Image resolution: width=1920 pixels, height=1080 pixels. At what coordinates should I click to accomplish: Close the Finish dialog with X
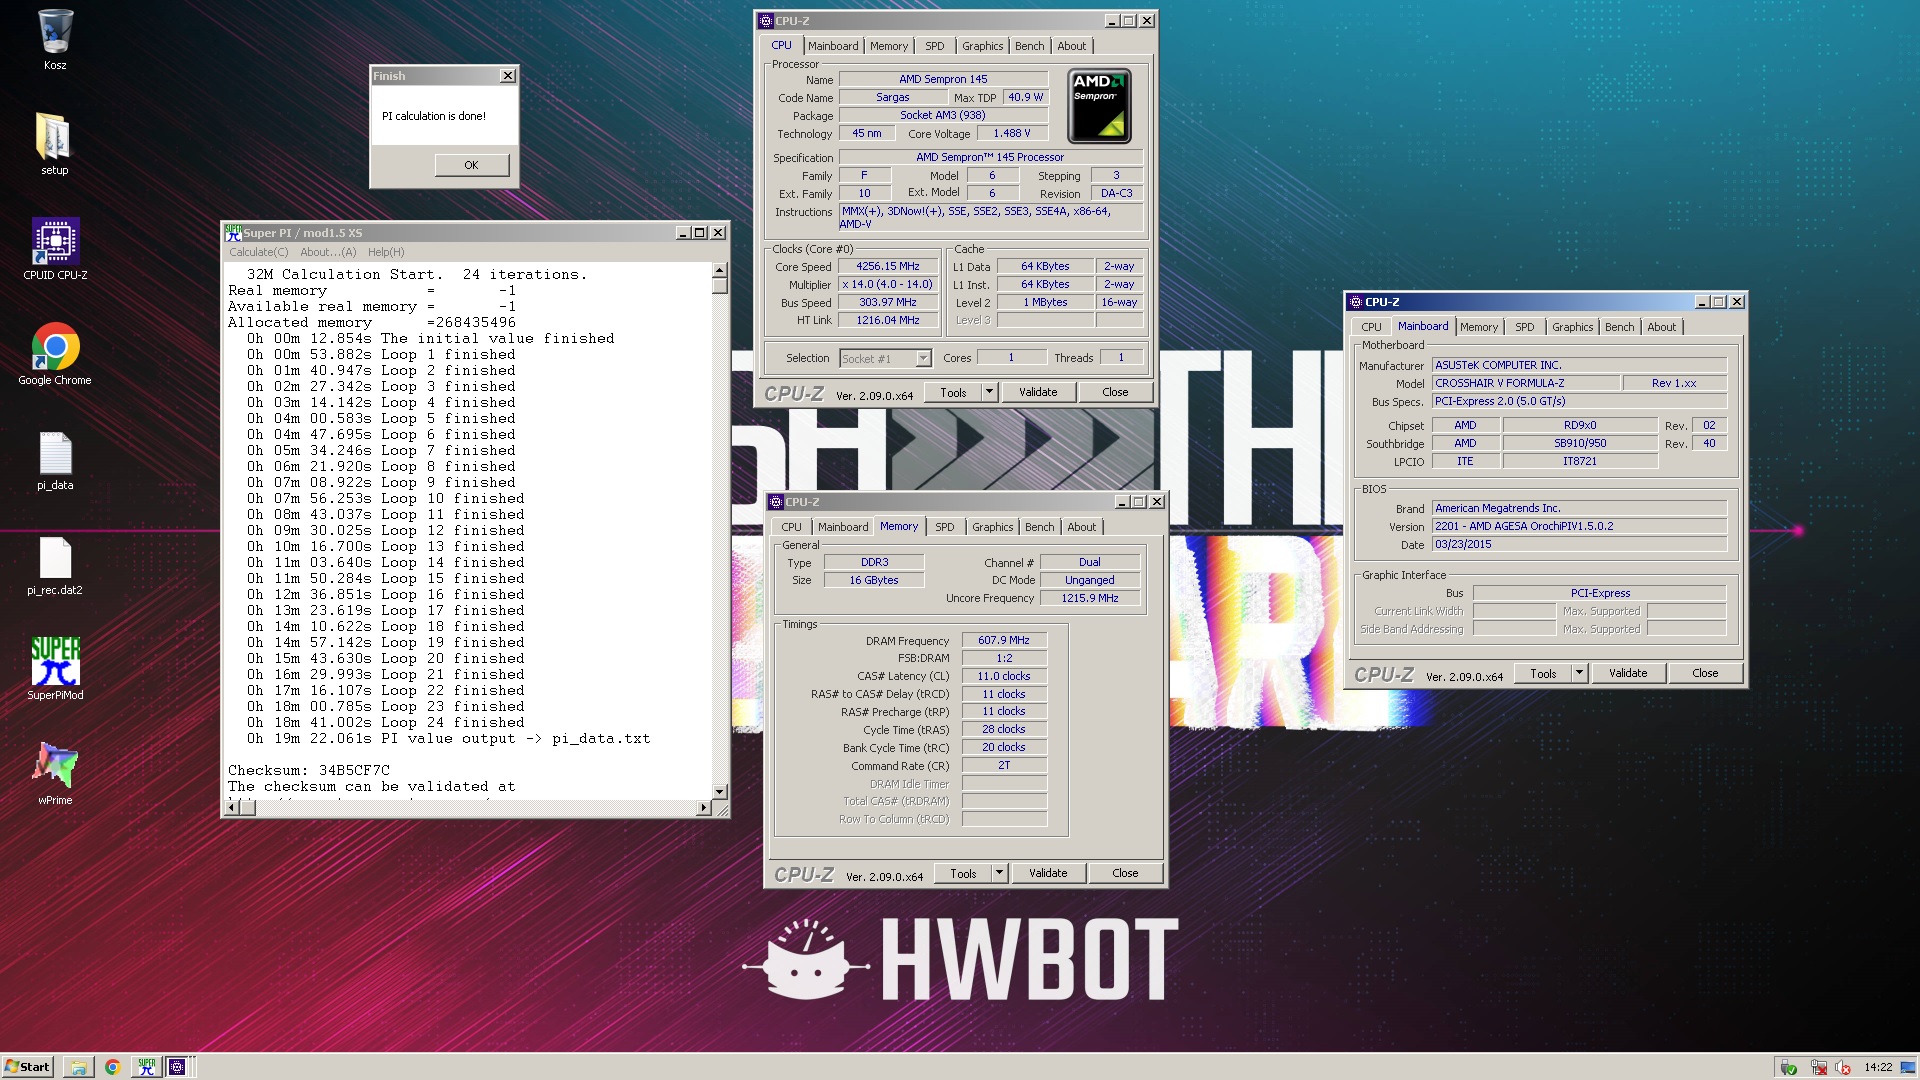tap(508, 76)
